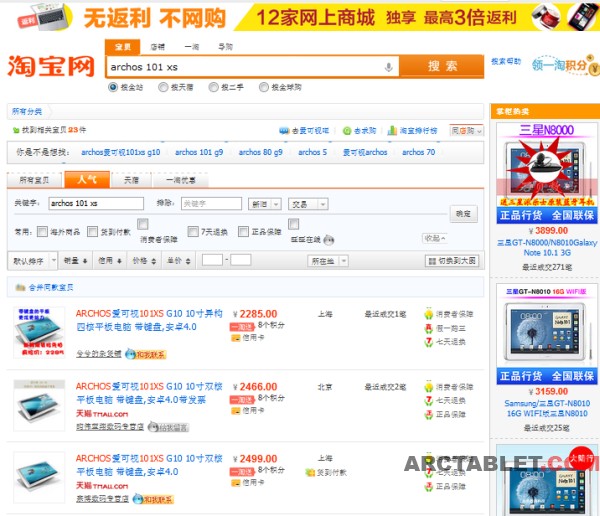Open the 天猫 results tab
Screen dimensions: 600x516
[131, 180]
